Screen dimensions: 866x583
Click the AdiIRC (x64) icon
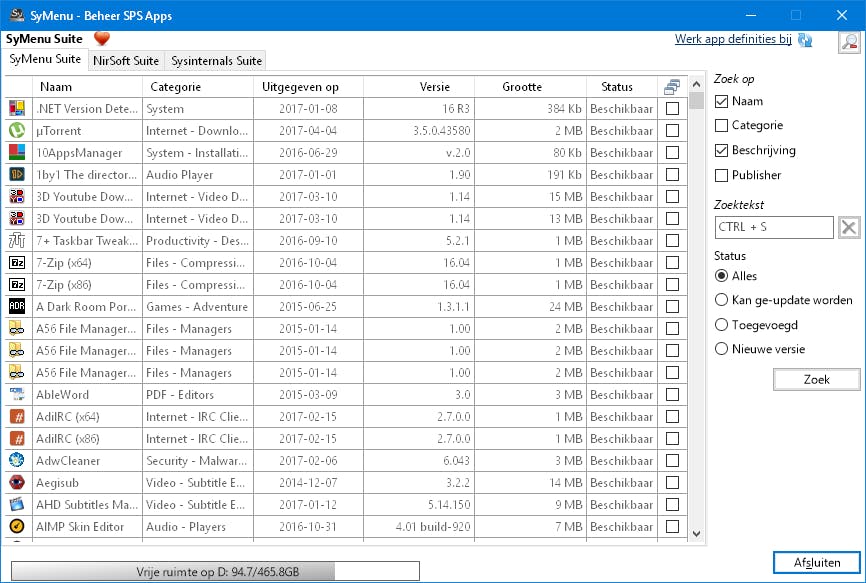point(17,417)
